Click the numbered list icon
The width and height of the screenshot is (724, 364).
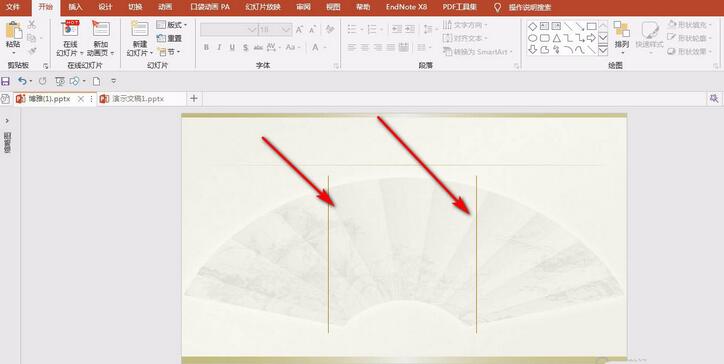(372, 30)
